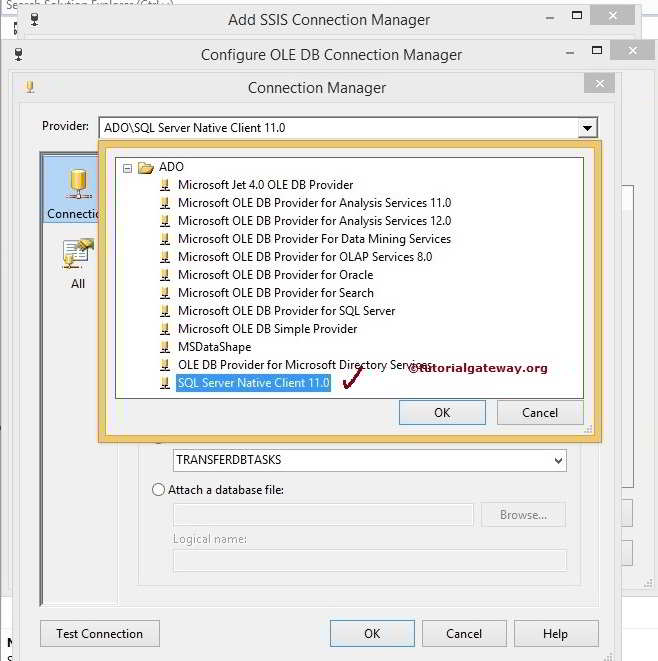The image size is (658, 661).
Task: Open Help for Connection Manager
Action: [556, 634]
